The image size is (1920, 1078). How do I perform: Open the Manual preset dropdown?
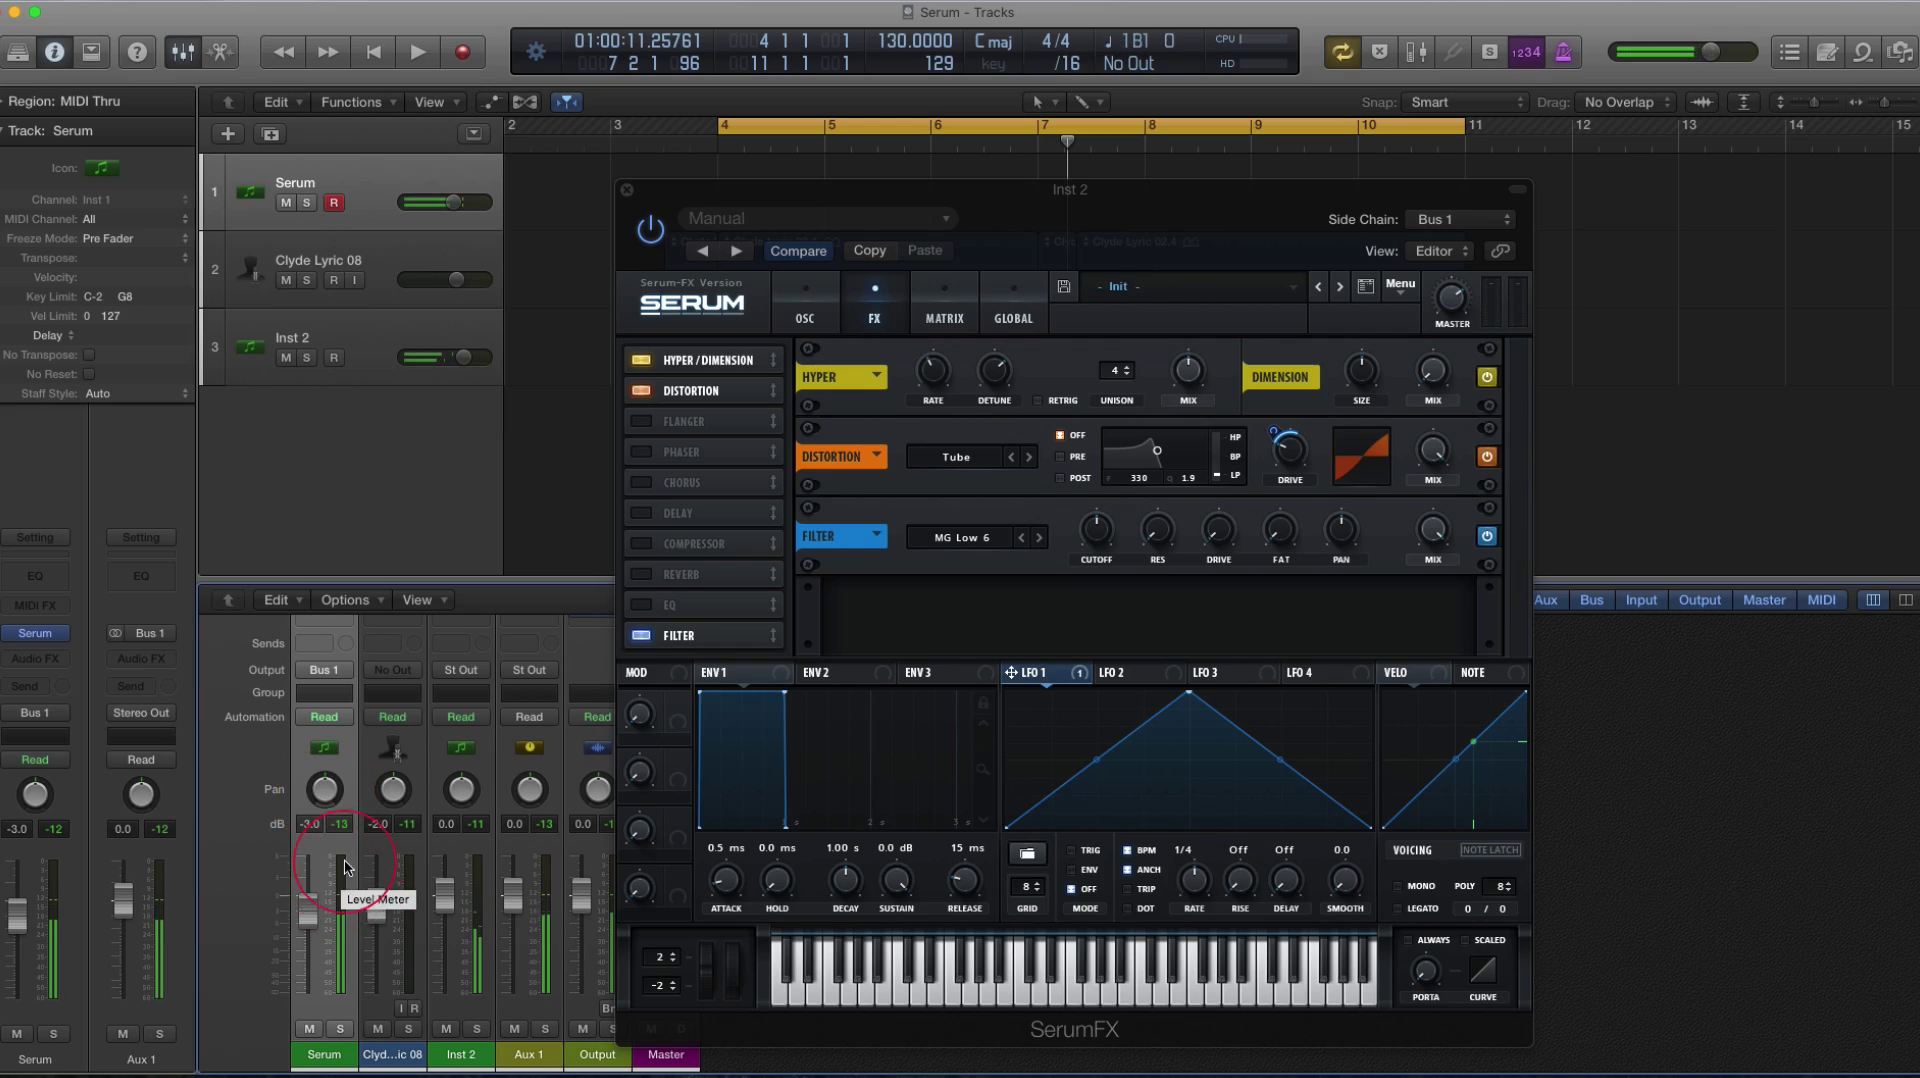(x=818, y=218)
